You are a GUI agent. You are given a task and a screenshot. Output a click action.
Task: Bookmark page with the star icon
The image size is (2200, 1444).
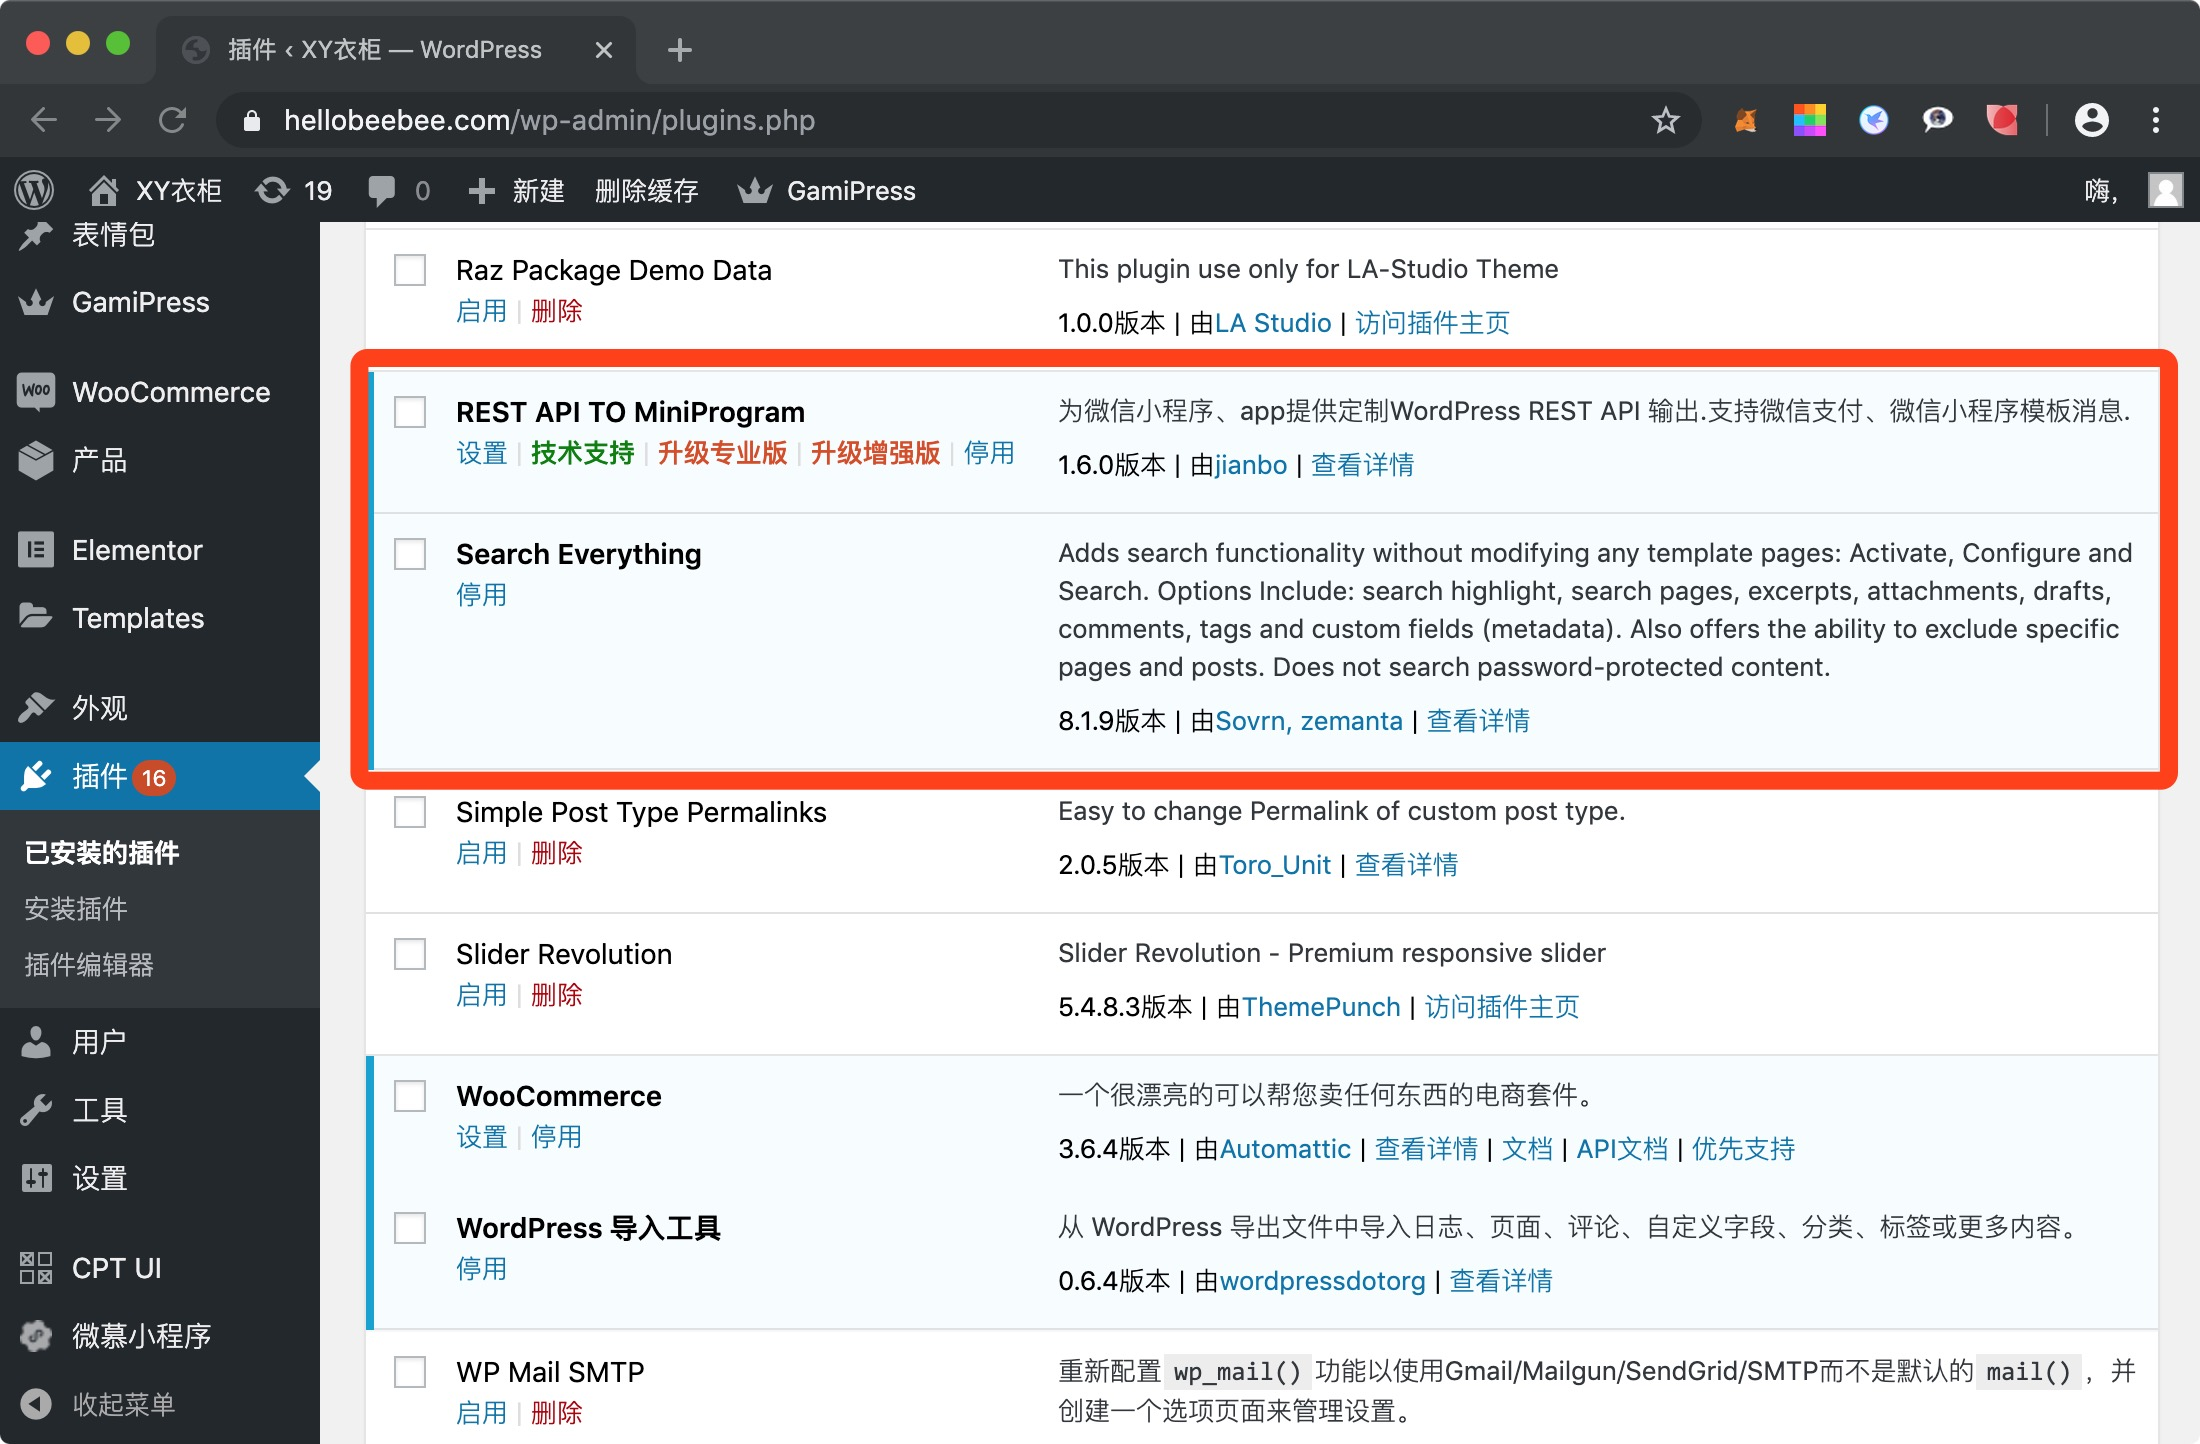(x=1665, y=120)
